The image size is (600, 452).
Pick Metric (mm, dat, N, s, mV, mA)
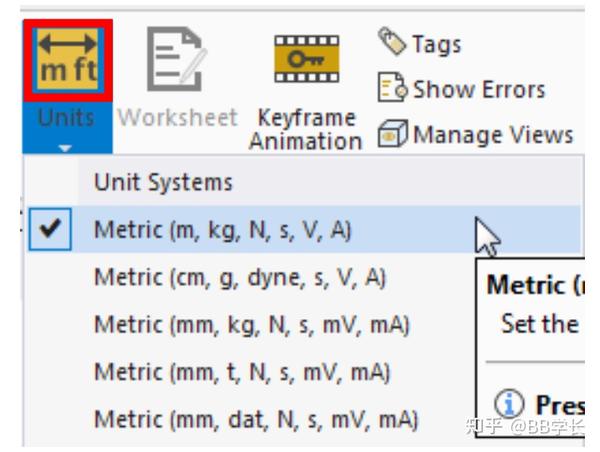point(255,419)
